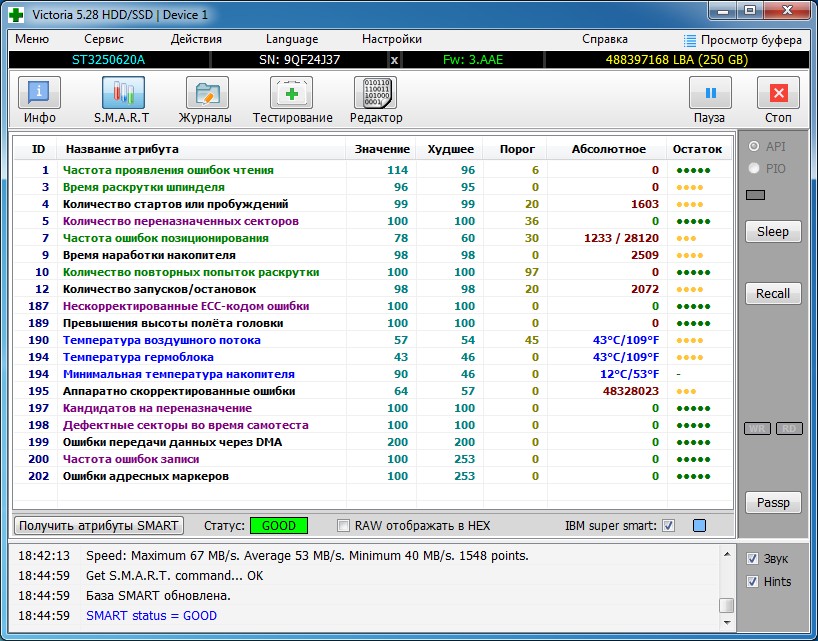Click the Passp button
This screenshot has width=818, height=641.
tap(773, 503)
